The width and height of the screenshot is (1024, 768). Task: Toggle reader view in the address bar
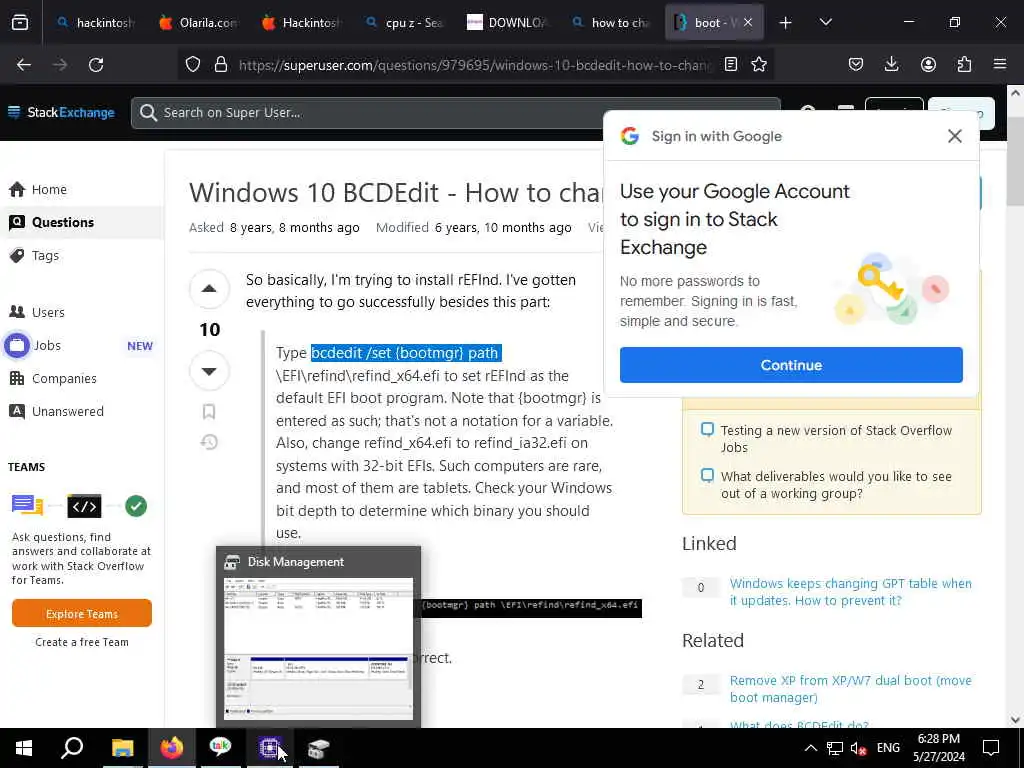click(731, 64)
